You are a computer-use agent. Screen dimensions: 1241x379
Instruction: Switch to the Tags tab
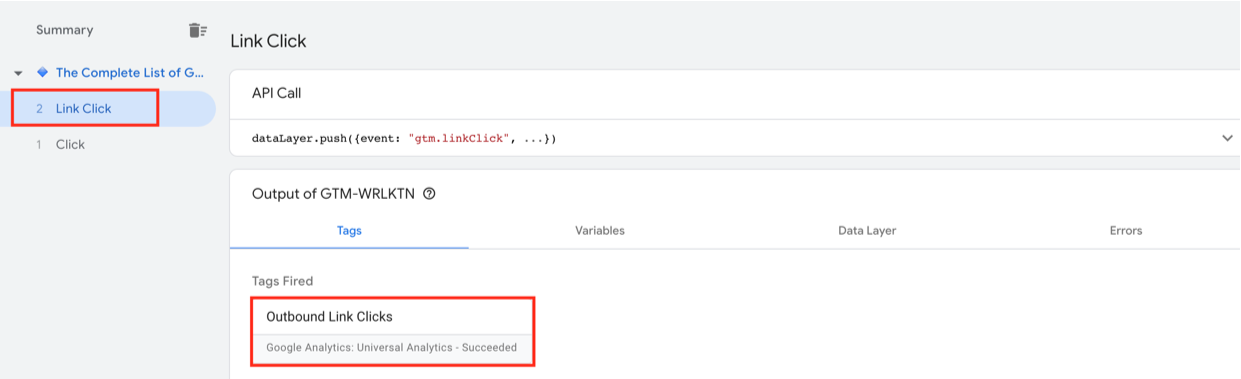(x=349, y=230)
